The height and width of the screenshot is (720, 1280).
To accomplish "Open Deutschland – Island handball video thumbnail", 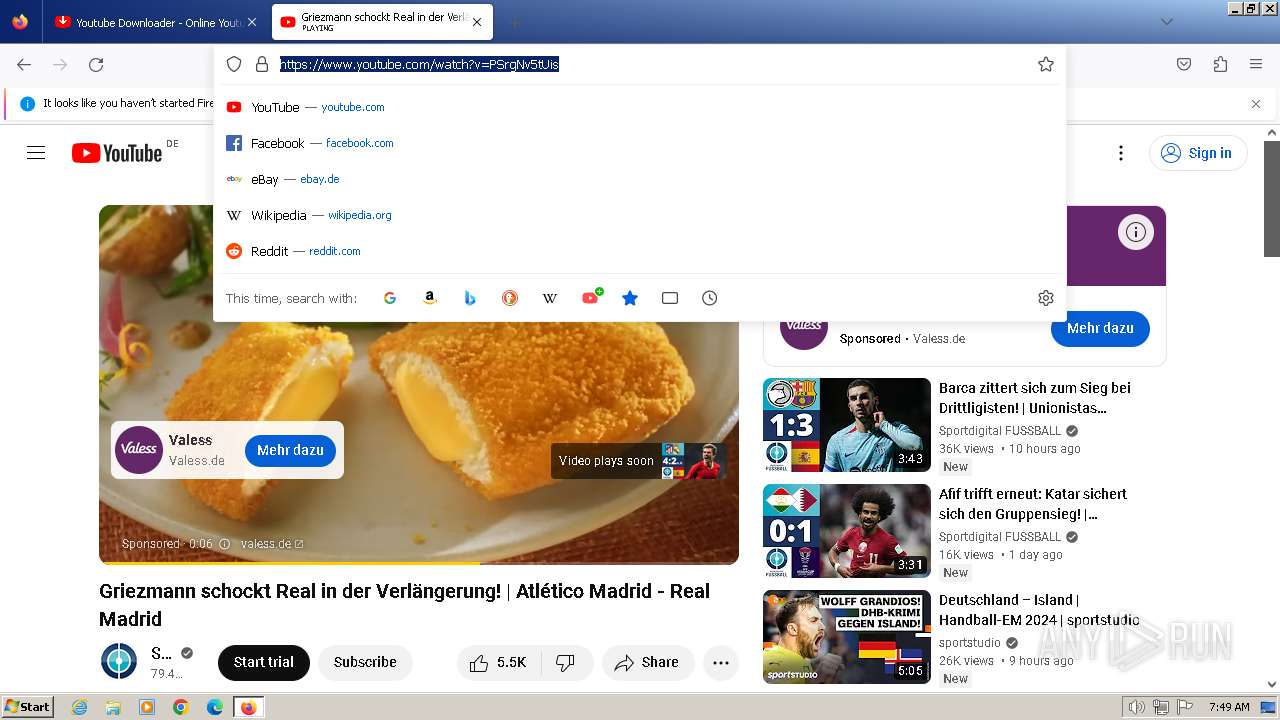I will [x=847, y=637].
